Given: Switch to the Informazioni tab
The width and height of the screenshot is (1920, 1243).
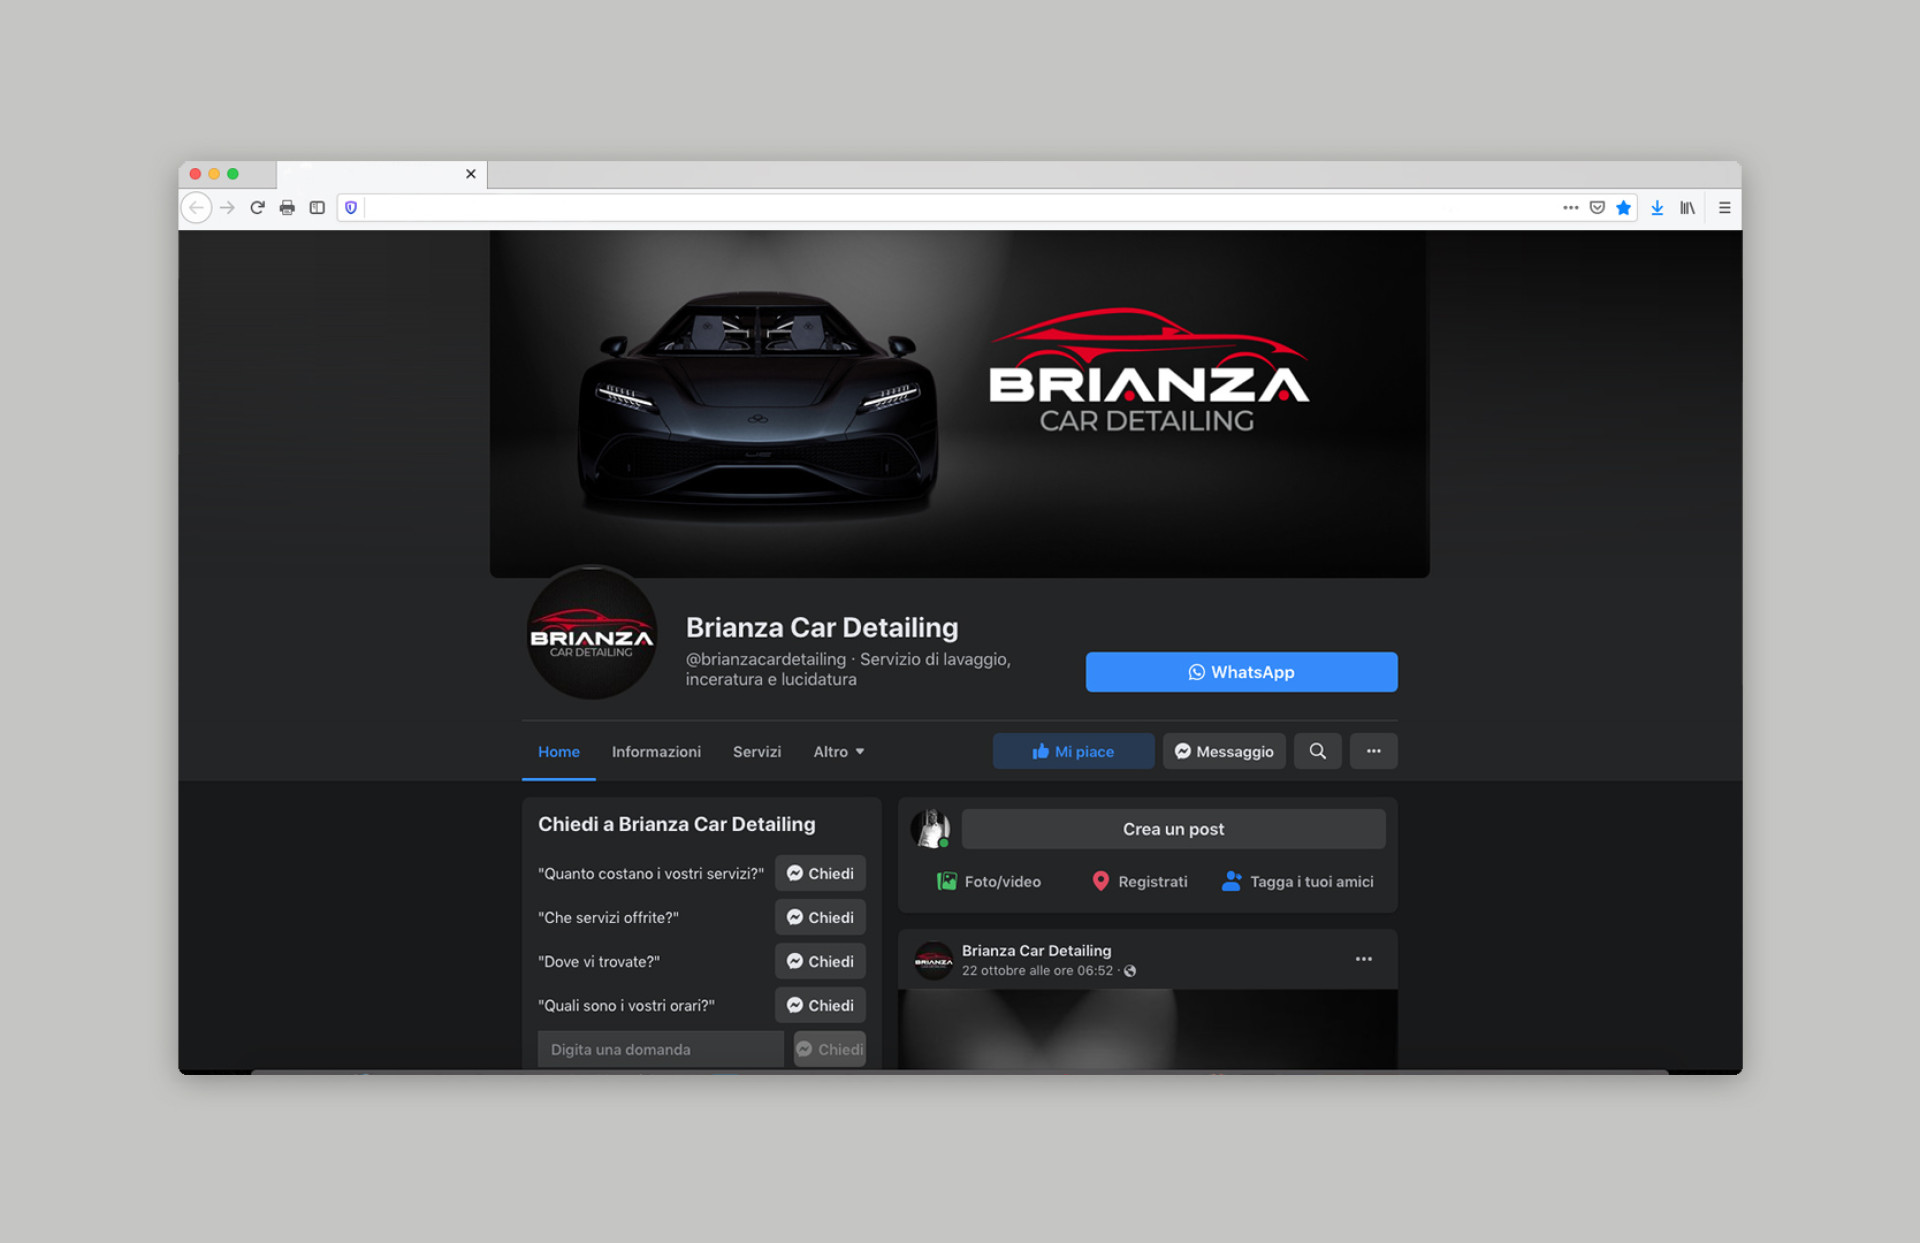Looking at the screenshot, I should point(656,751).
